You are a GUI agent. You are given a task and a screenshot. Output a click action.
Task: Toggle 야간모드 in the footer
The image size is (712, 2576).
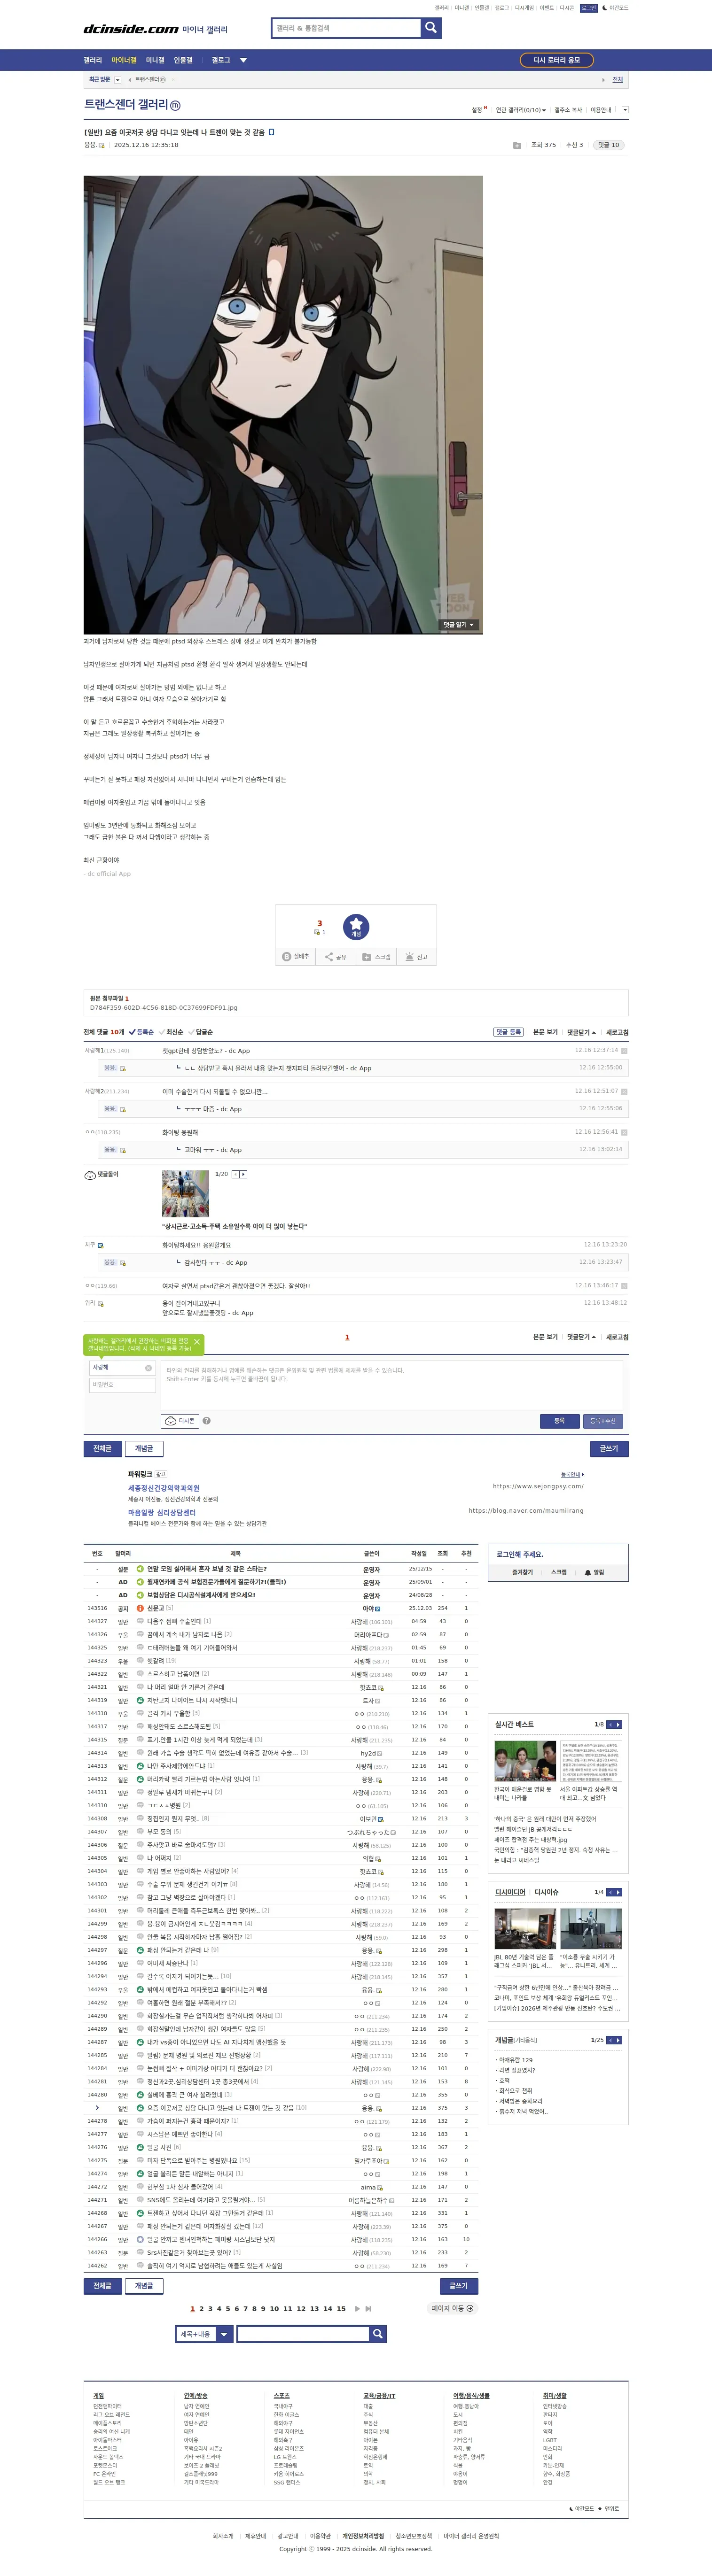(x=582, y=2508)
